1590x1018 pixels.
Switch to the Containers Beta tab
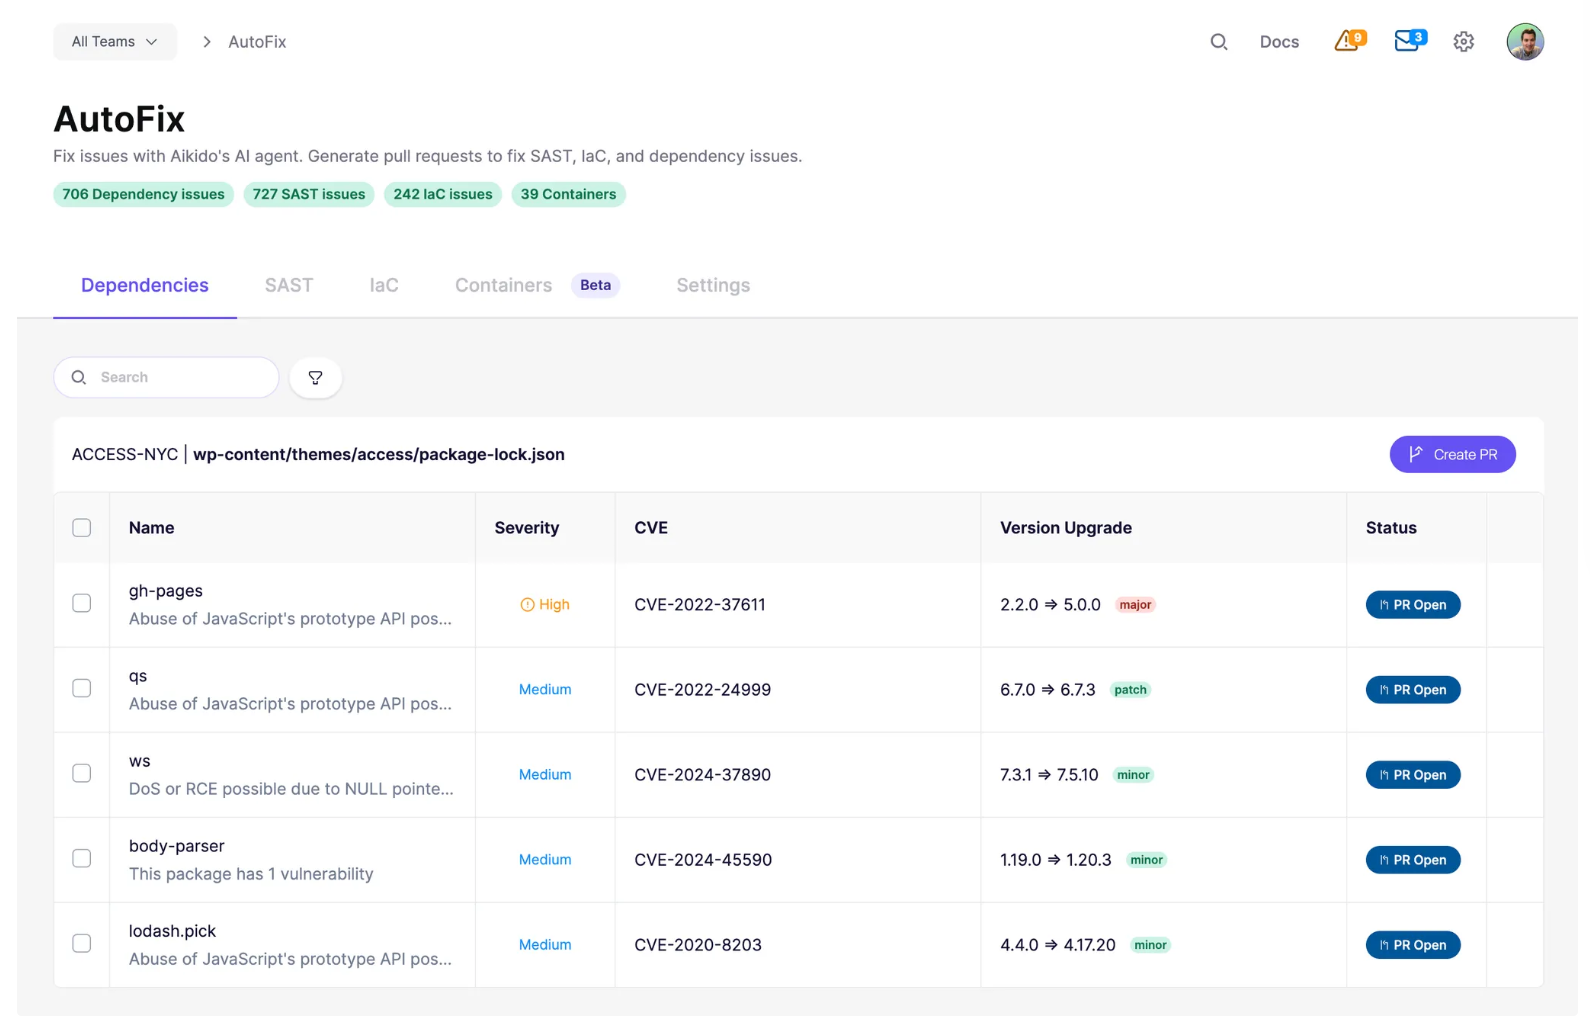[x=537, y=285]
